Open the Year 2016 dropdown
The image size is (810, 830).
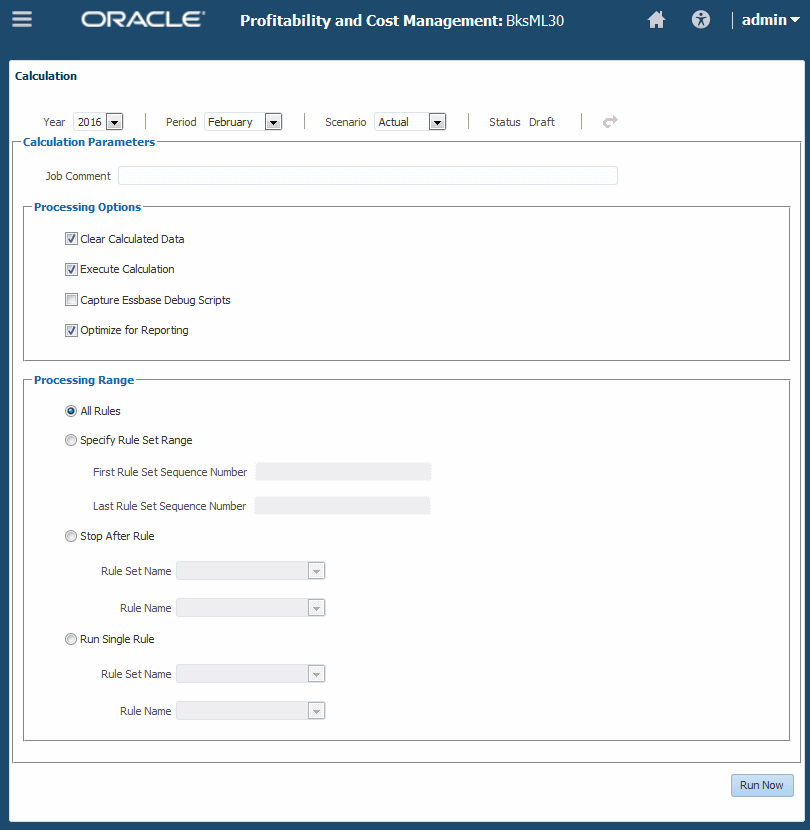click(114, 122)
